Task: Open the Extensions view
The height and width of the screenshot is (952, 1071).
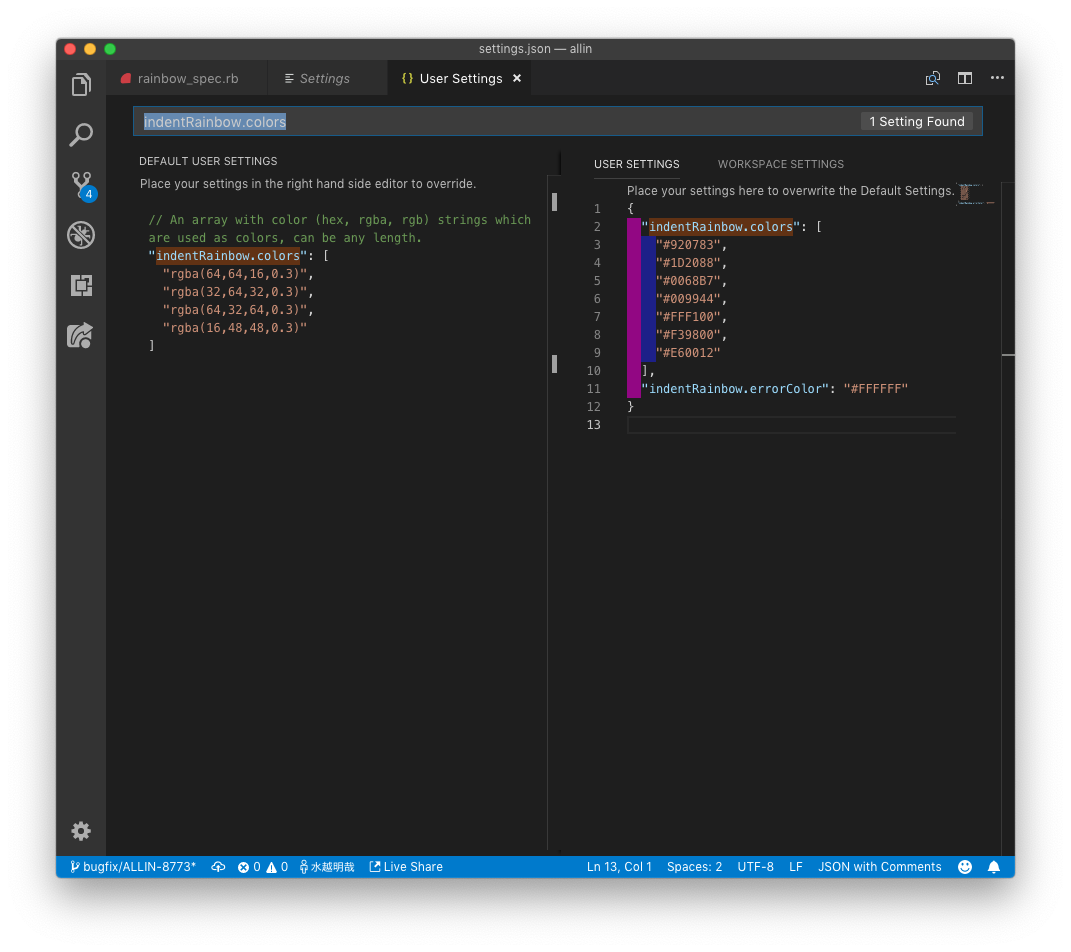Action: [x=81, y=286]
